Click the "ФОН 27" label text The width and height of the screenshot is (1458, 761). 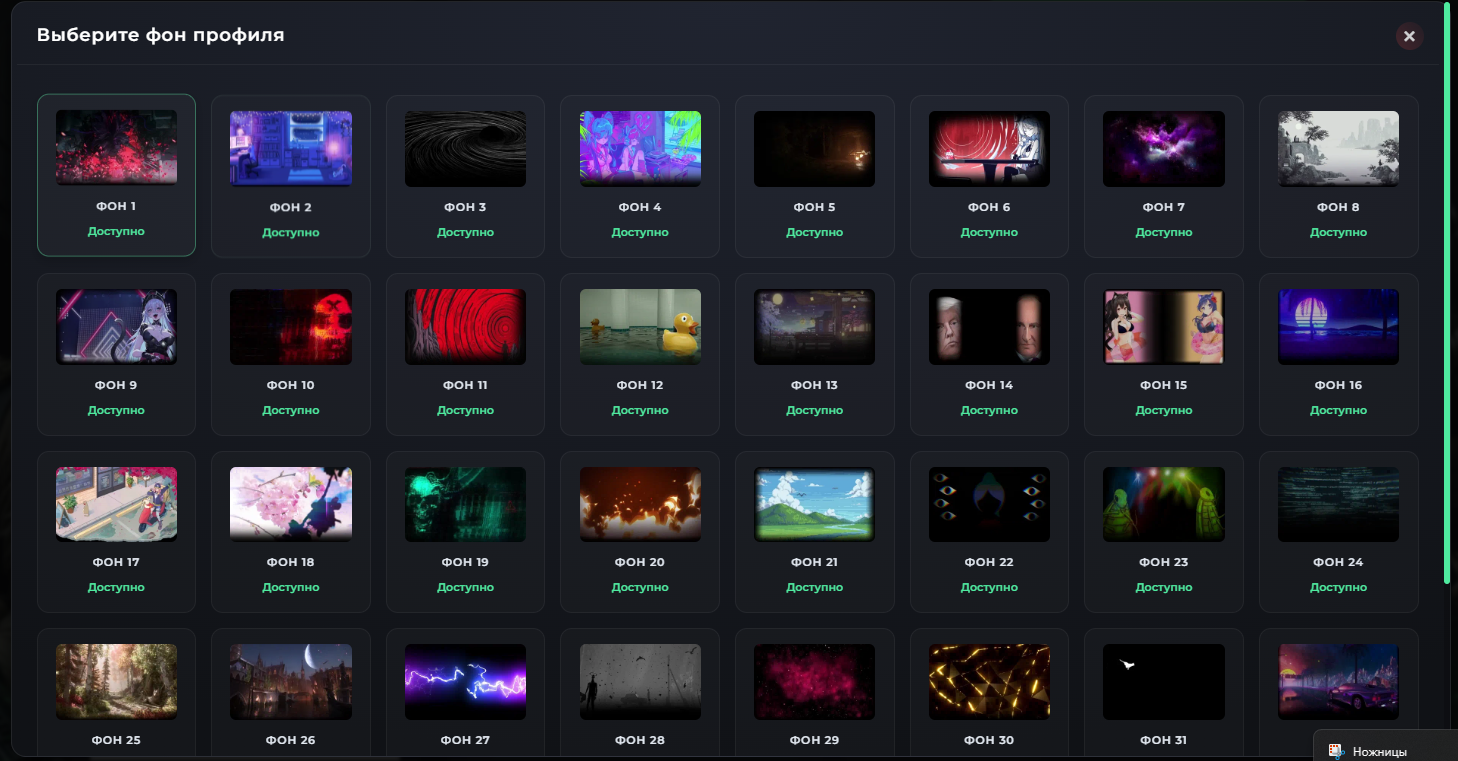(465, 740)
